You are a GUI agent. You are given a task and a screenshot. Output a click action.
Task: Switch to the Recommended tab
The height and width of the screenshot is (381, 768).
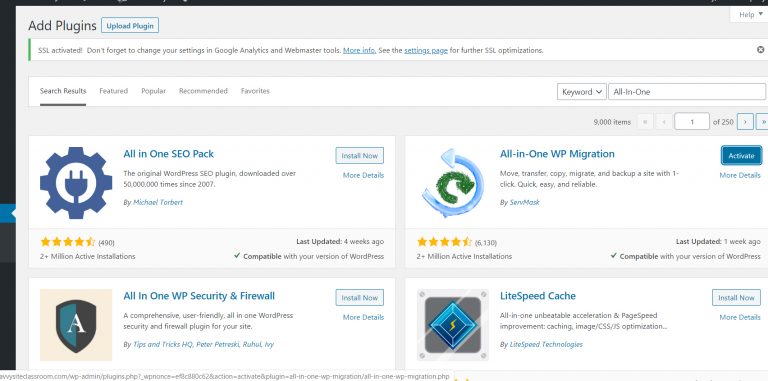(x=203, y=91)
